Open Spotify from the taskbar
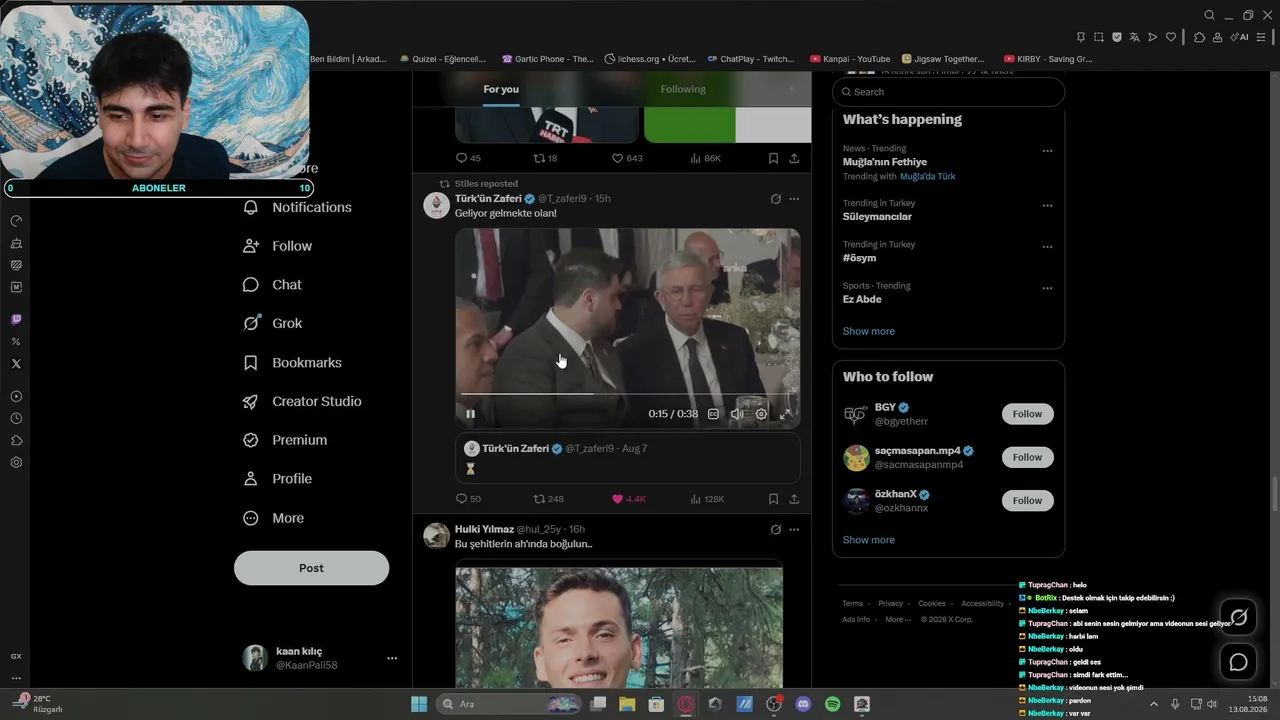 point(832,704)
